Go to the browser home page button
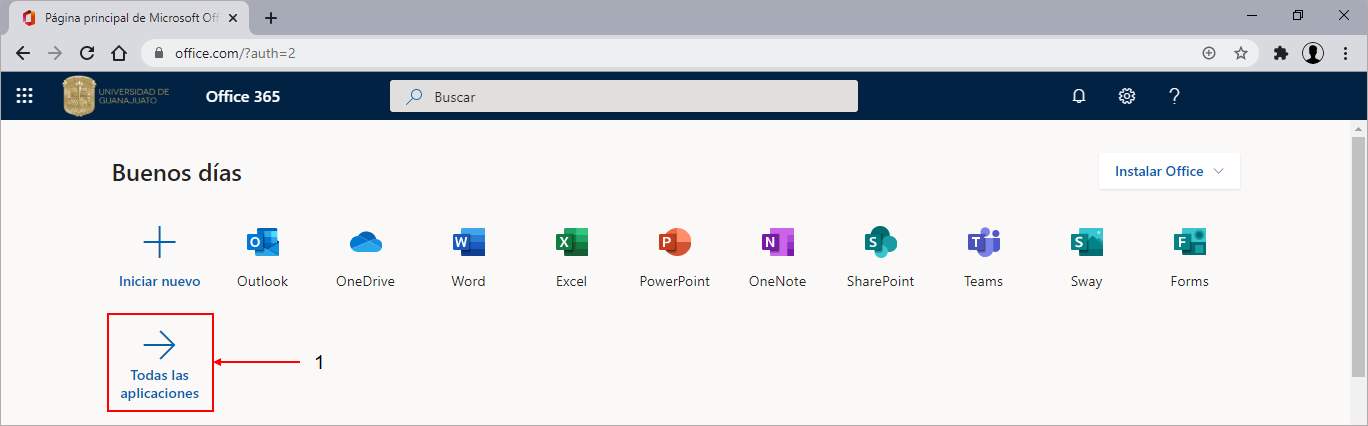The height and width of the screenshot is (426, 1368). click(119, 53)
